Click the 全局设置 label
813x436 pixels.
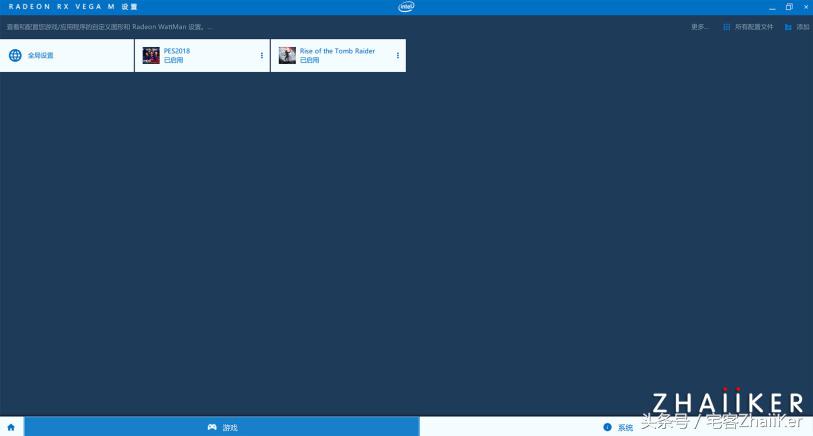(x=40, y=55)
